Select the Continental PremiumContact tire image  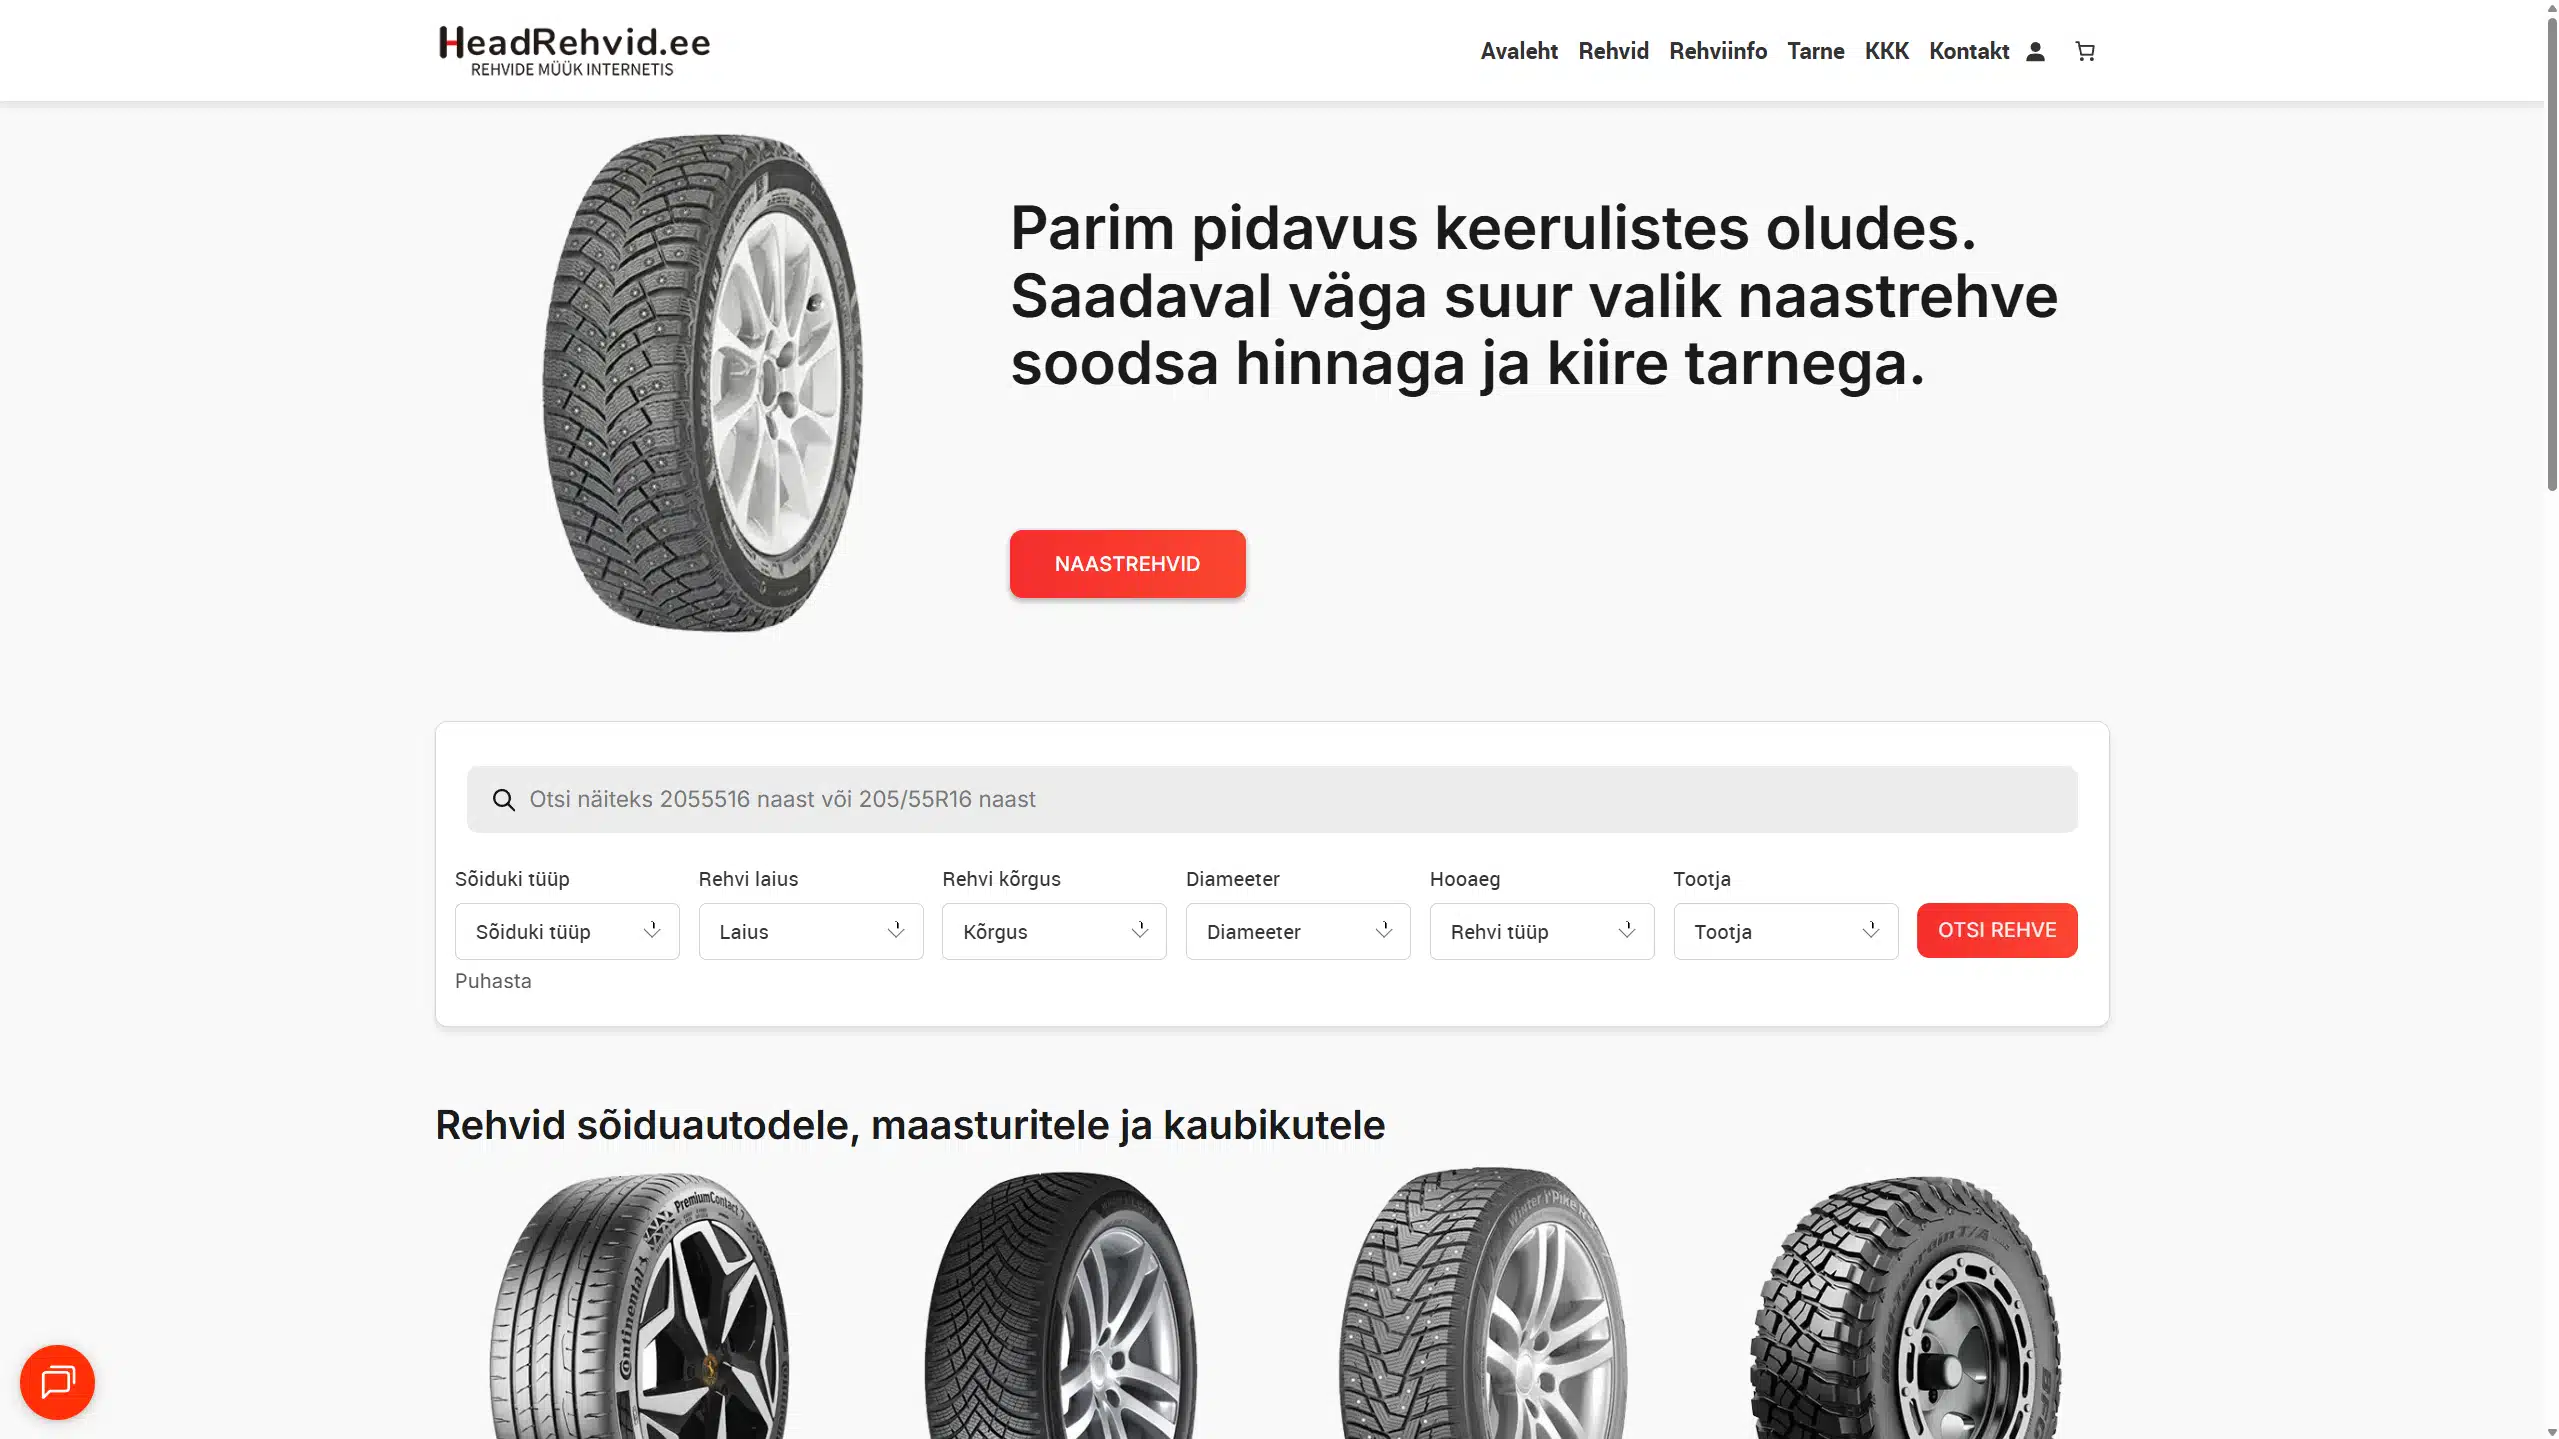640,1305
